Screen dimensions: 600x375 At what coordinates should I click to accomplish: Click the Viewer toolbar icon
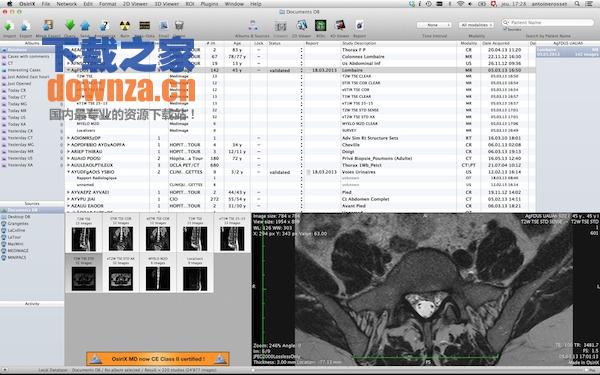tap(280, 26)
